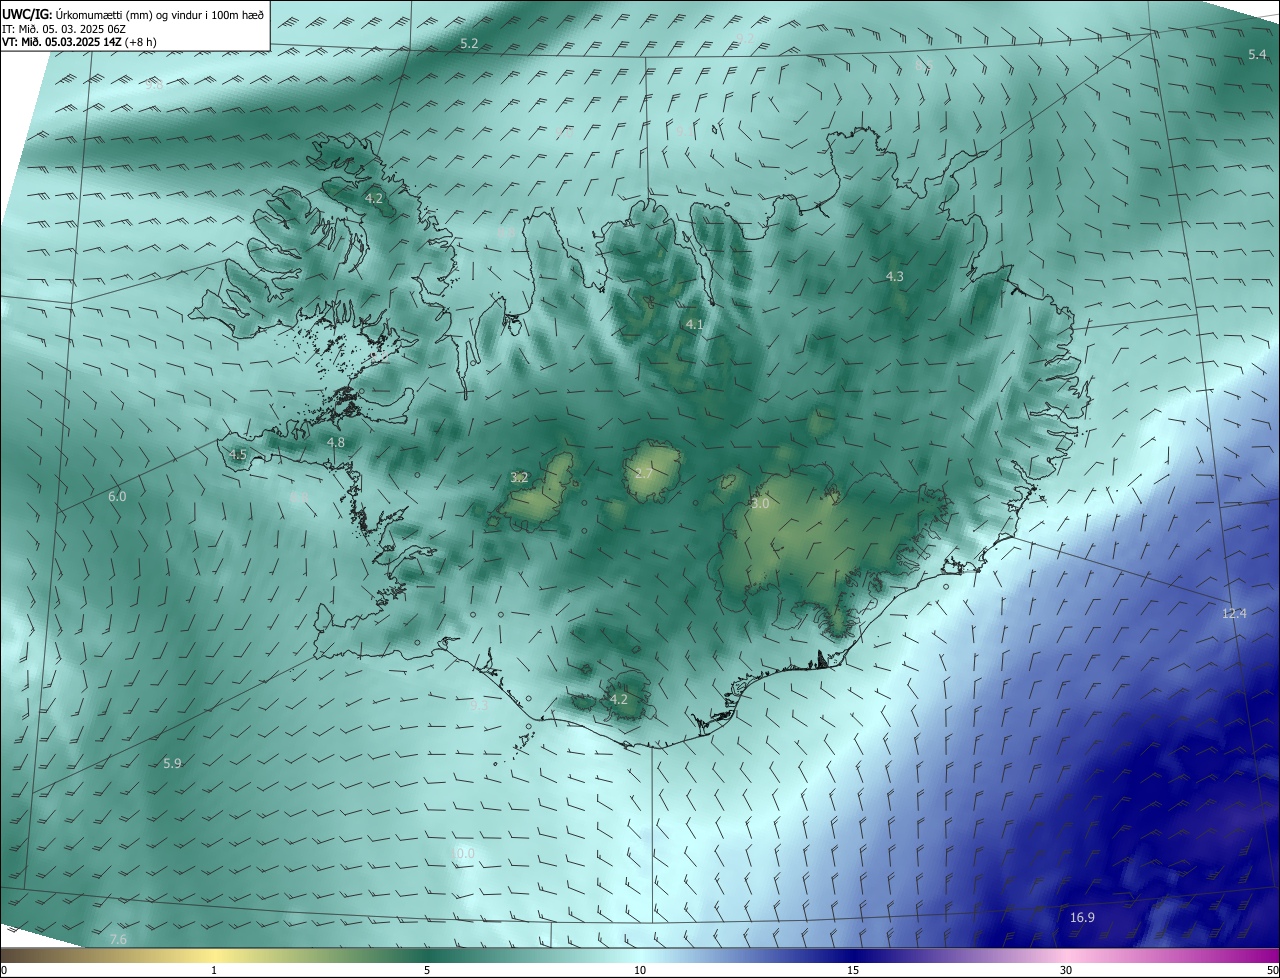Click the "UWC/IG:" source label
The width and height of the screenshot is (1280, 978).
(x=27, y=15)
